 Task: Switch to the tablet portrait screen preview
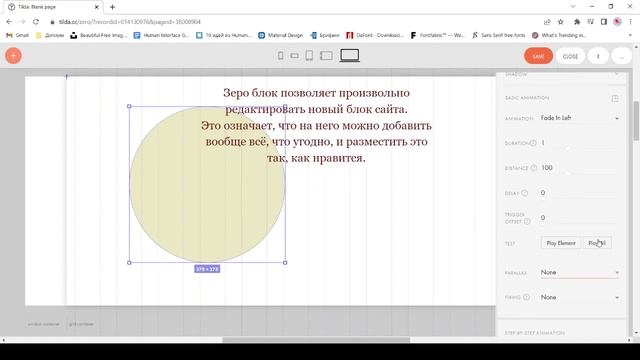tap(309, 56)
